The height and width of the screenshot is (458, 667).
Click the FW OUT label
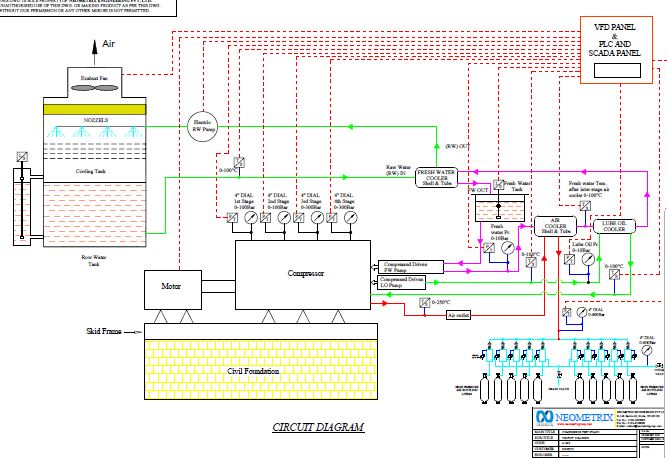[x=479, y=190]
